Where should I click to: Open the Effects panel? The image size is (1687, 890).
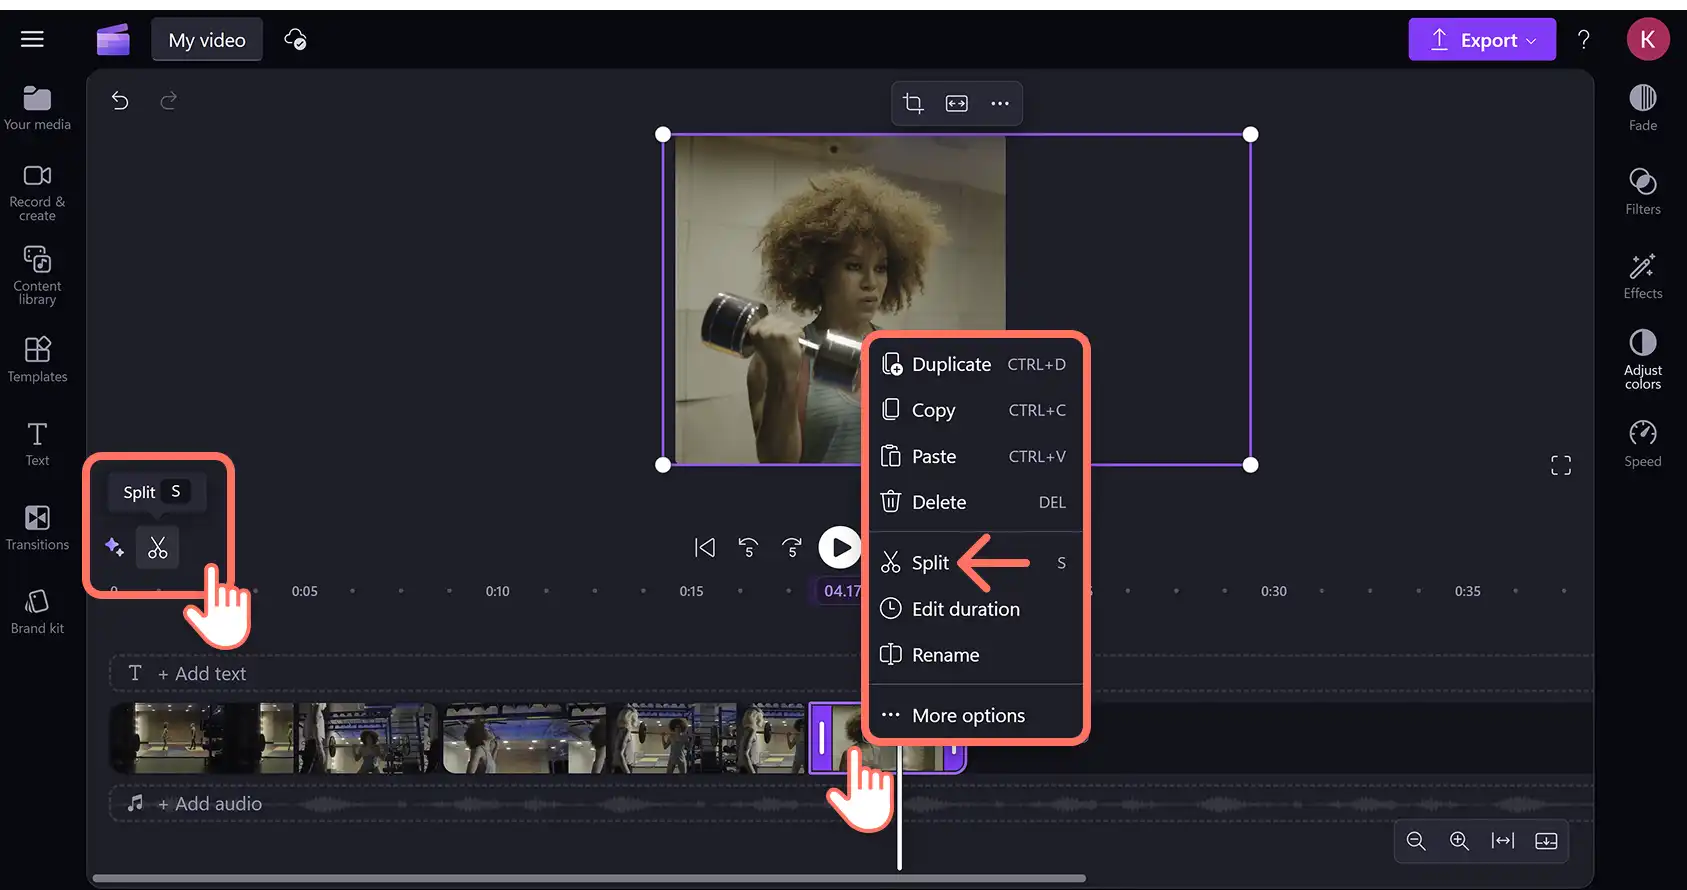1643,276
